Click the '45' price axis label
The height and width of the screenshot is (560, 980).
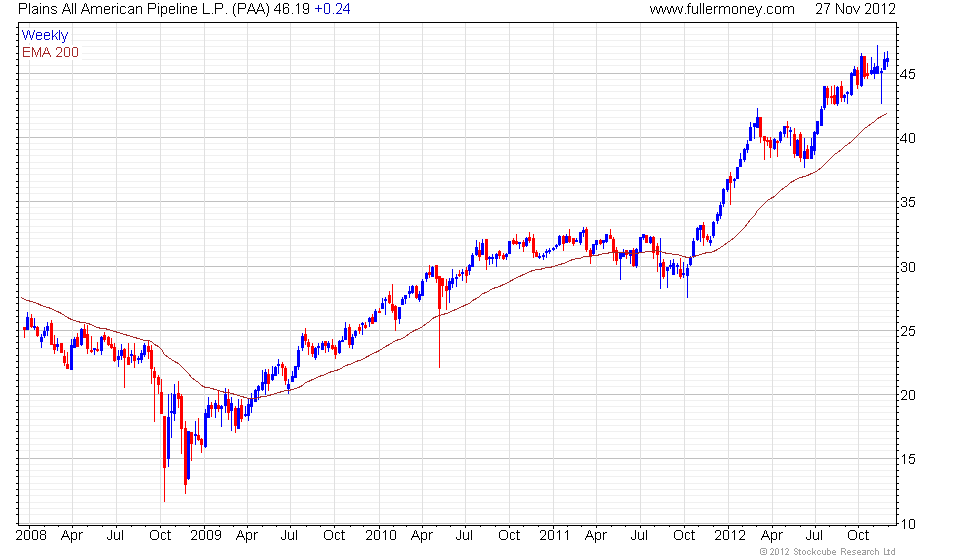pyautogui.click(x=908, y=74)
